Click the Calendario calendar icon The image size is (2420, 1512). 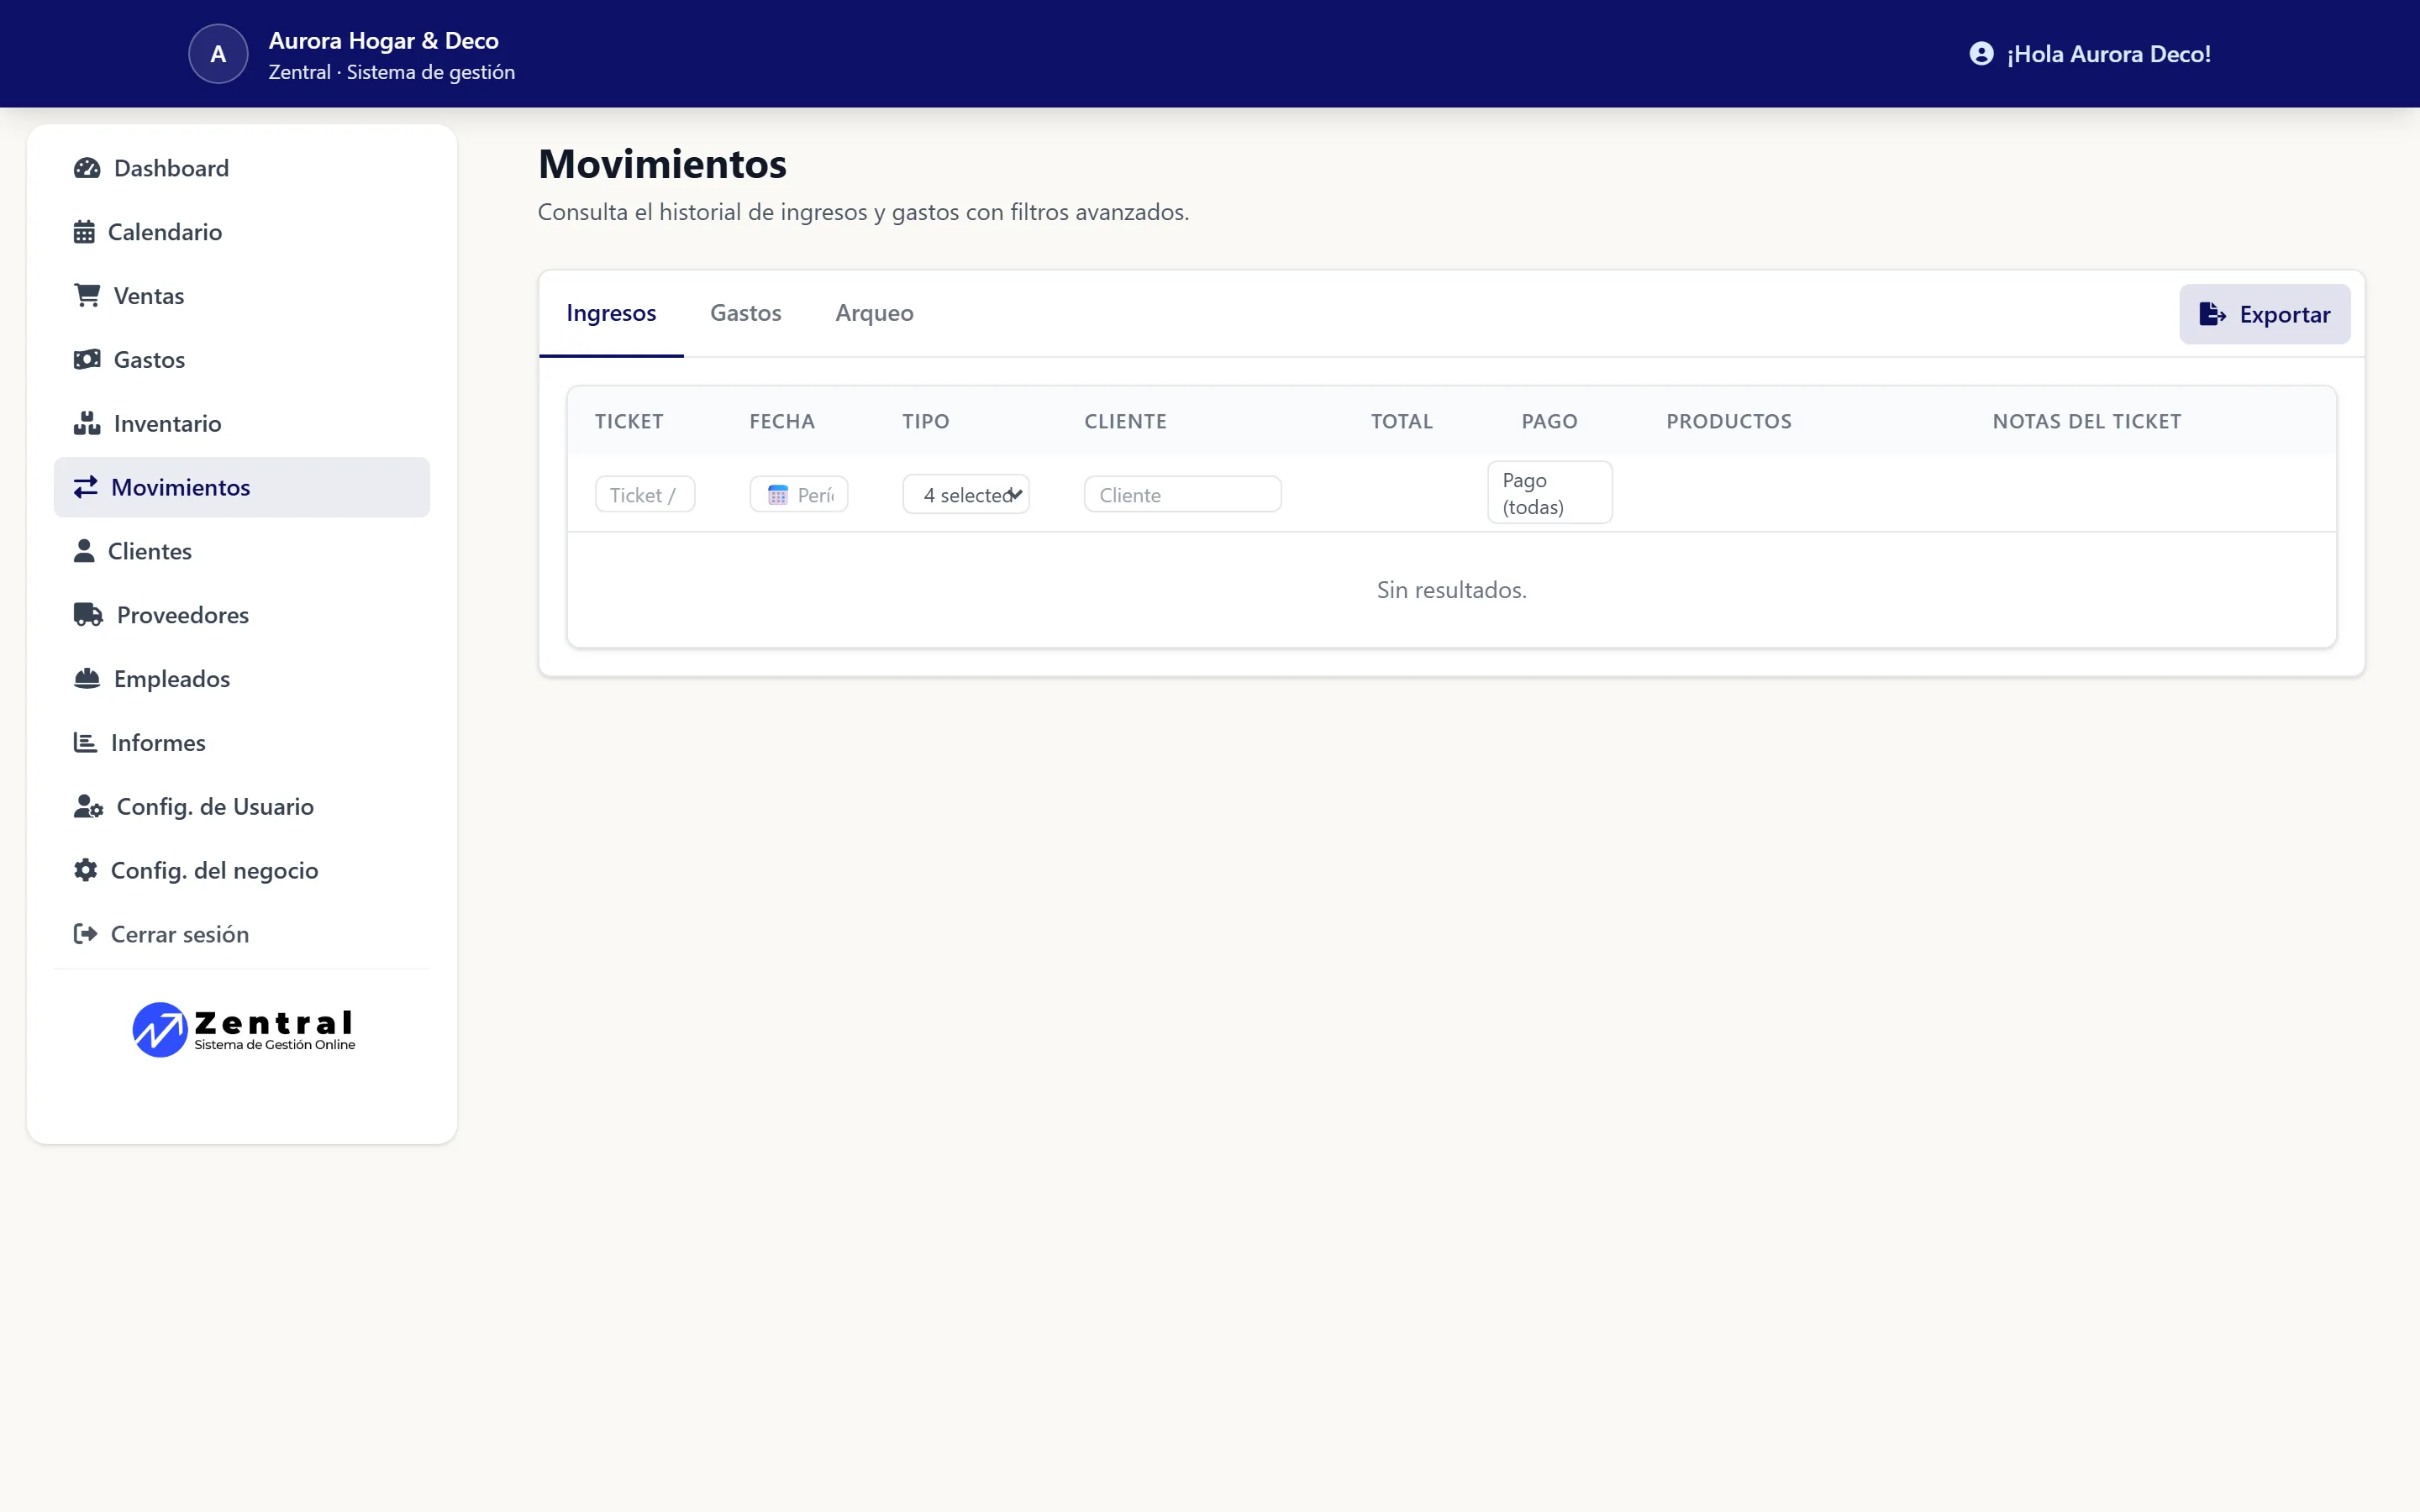click(x=84, y=232)
